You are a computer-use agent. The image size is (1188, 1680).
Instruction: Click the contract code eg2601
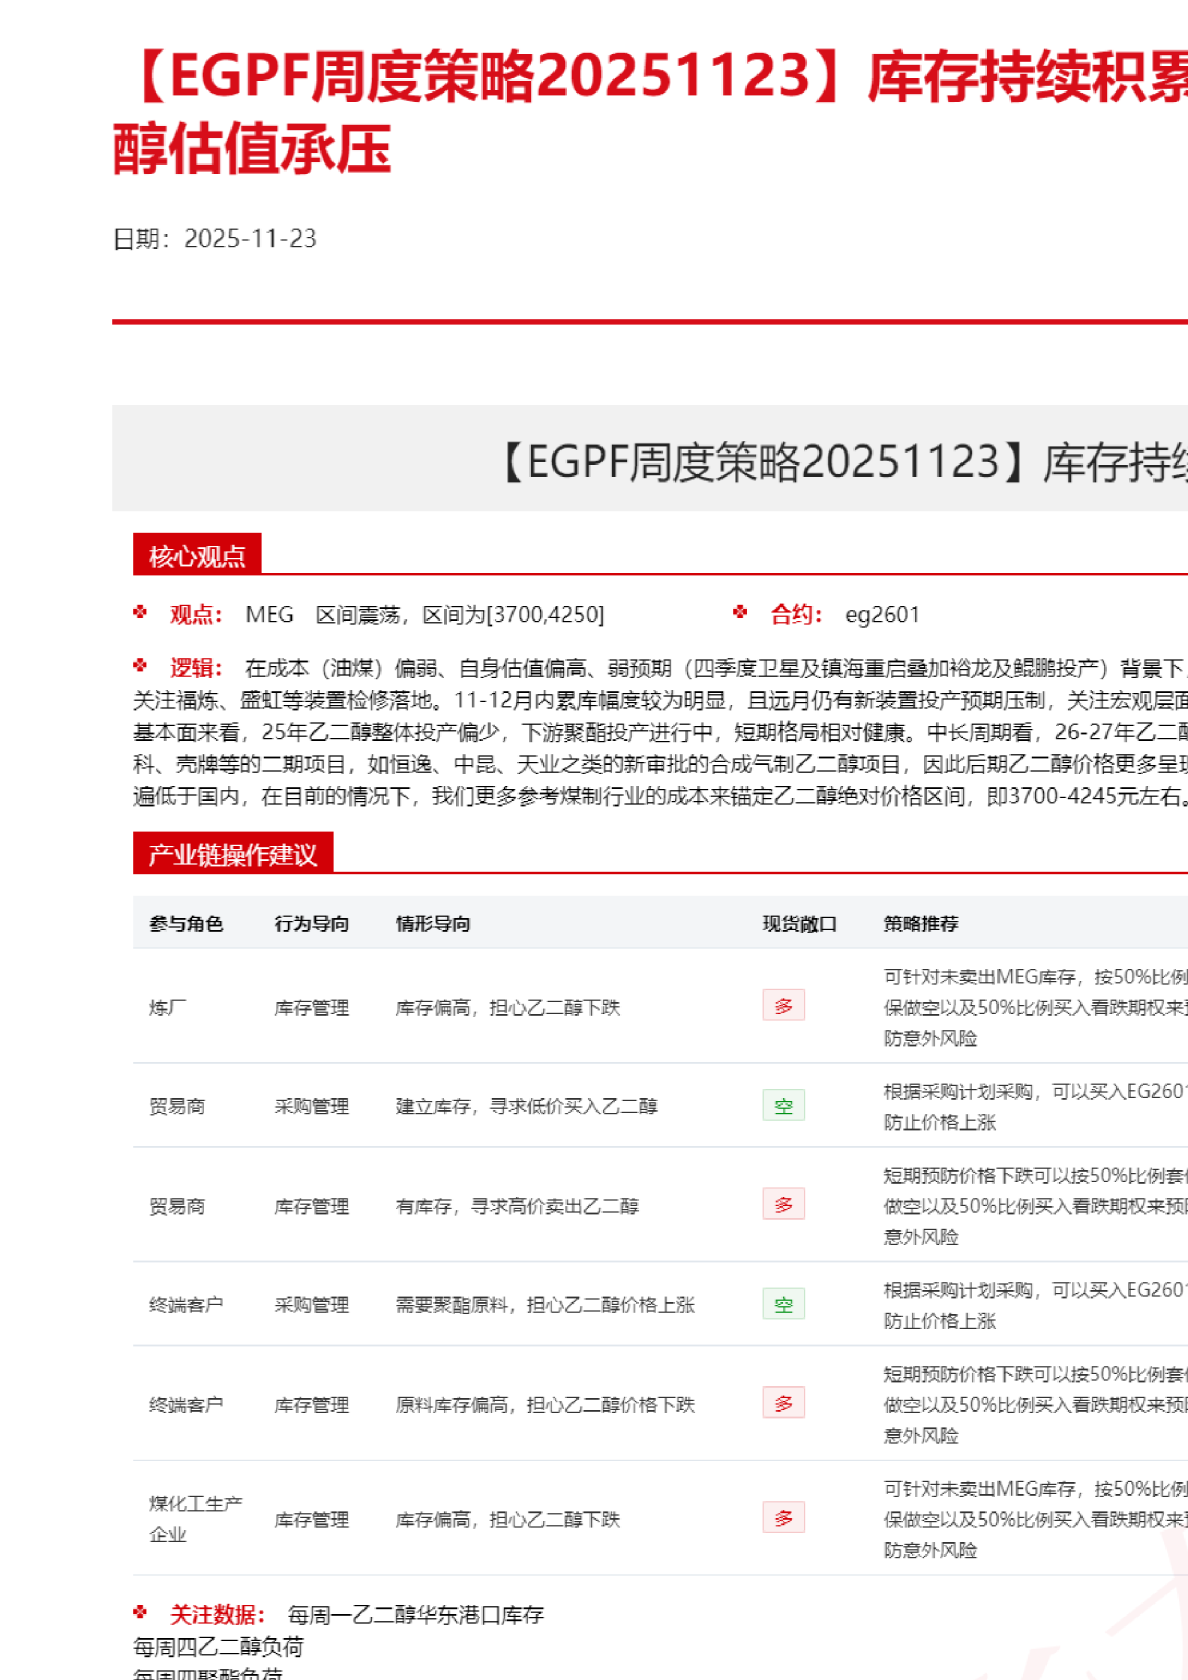(882, 614)
